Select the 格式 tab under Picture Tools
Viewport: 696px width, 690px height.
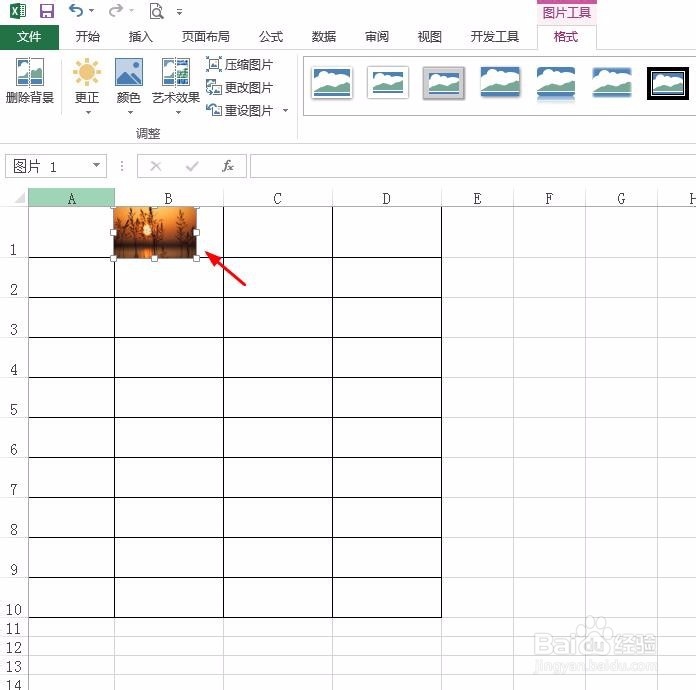click(566, 37)
